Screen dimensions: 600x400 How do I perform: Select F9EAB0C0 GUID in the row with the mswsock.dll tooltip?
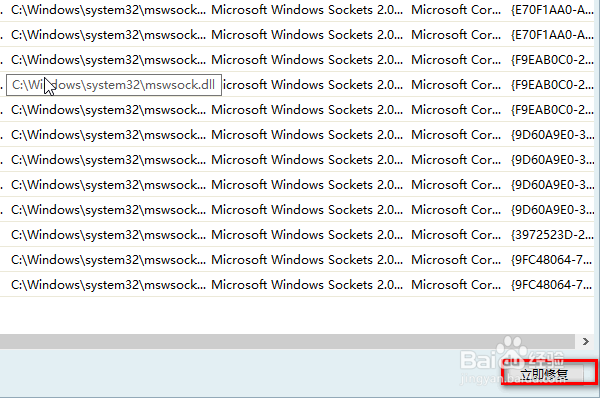(552, 85)
